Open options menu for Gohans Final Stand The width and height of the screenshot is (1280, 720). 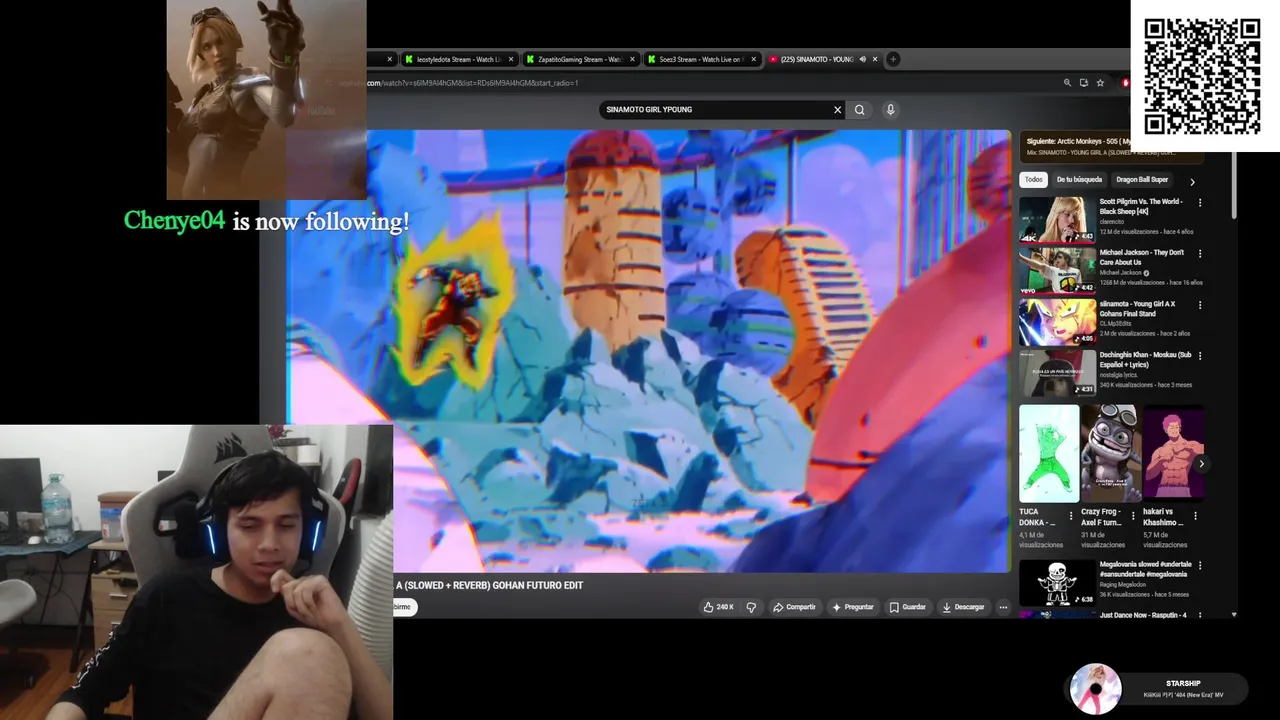pos(1200,304)
